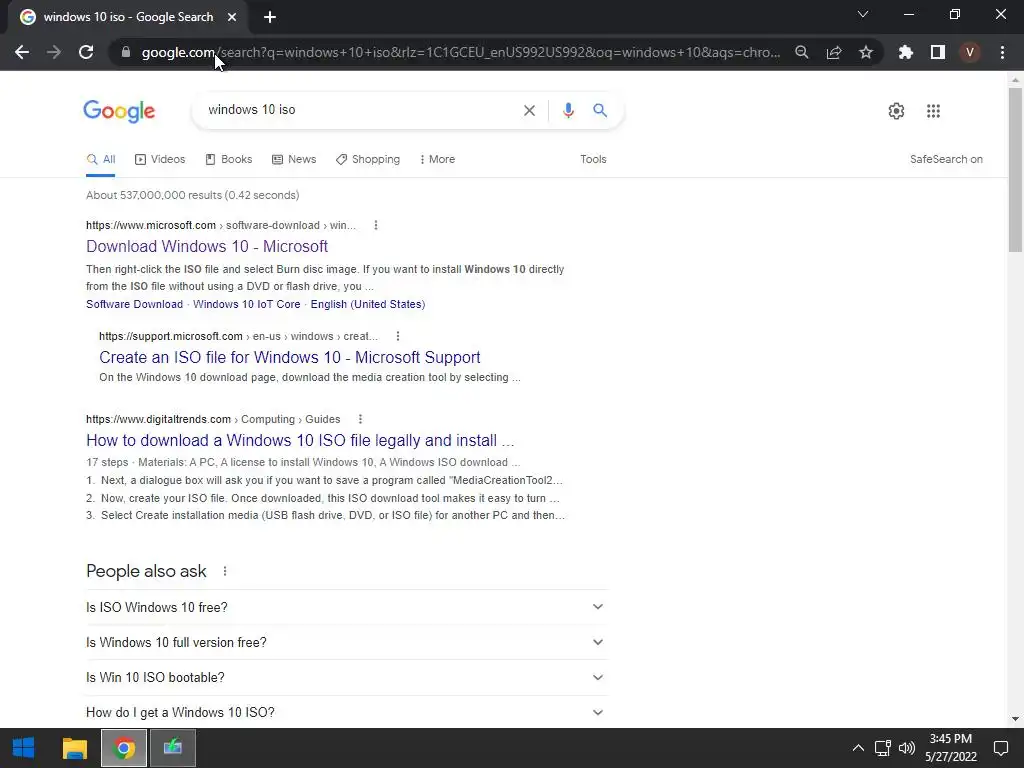Screen dimensions: 1024x768
Task: Click the address bar URL
Action: (460, 52)
